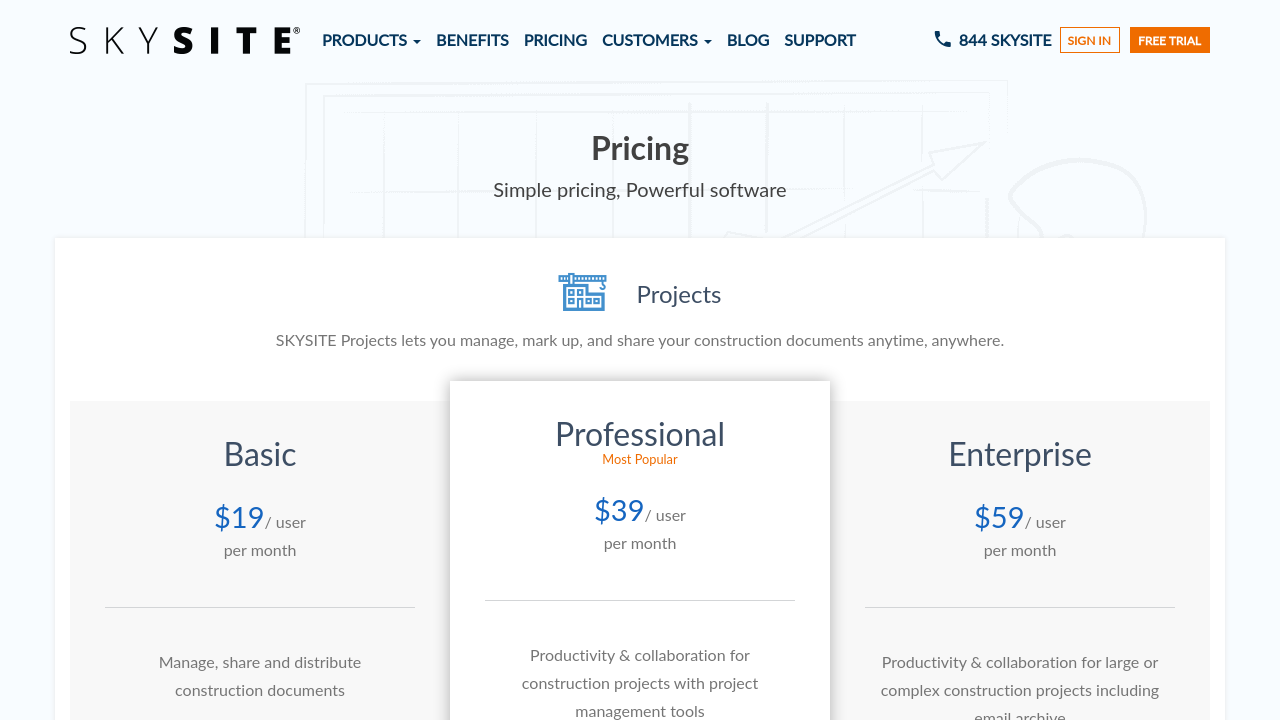
Task: Click the $59 price
Action: (999, 517)
